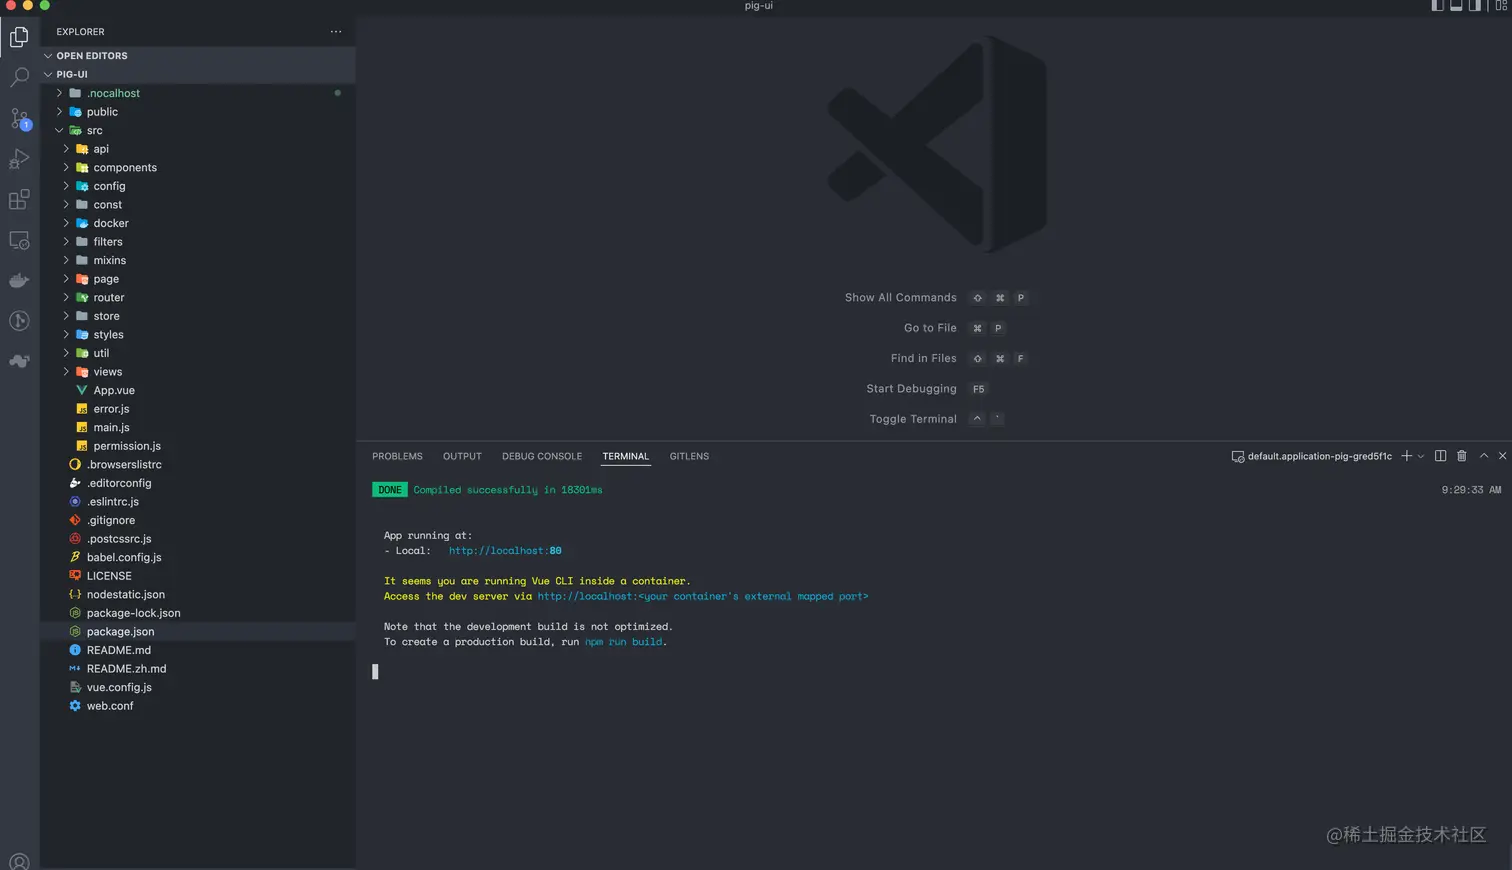Viewport: 1512px width, 870px height.
Task: Open error.js file
Action: click(x=198, y=409)
